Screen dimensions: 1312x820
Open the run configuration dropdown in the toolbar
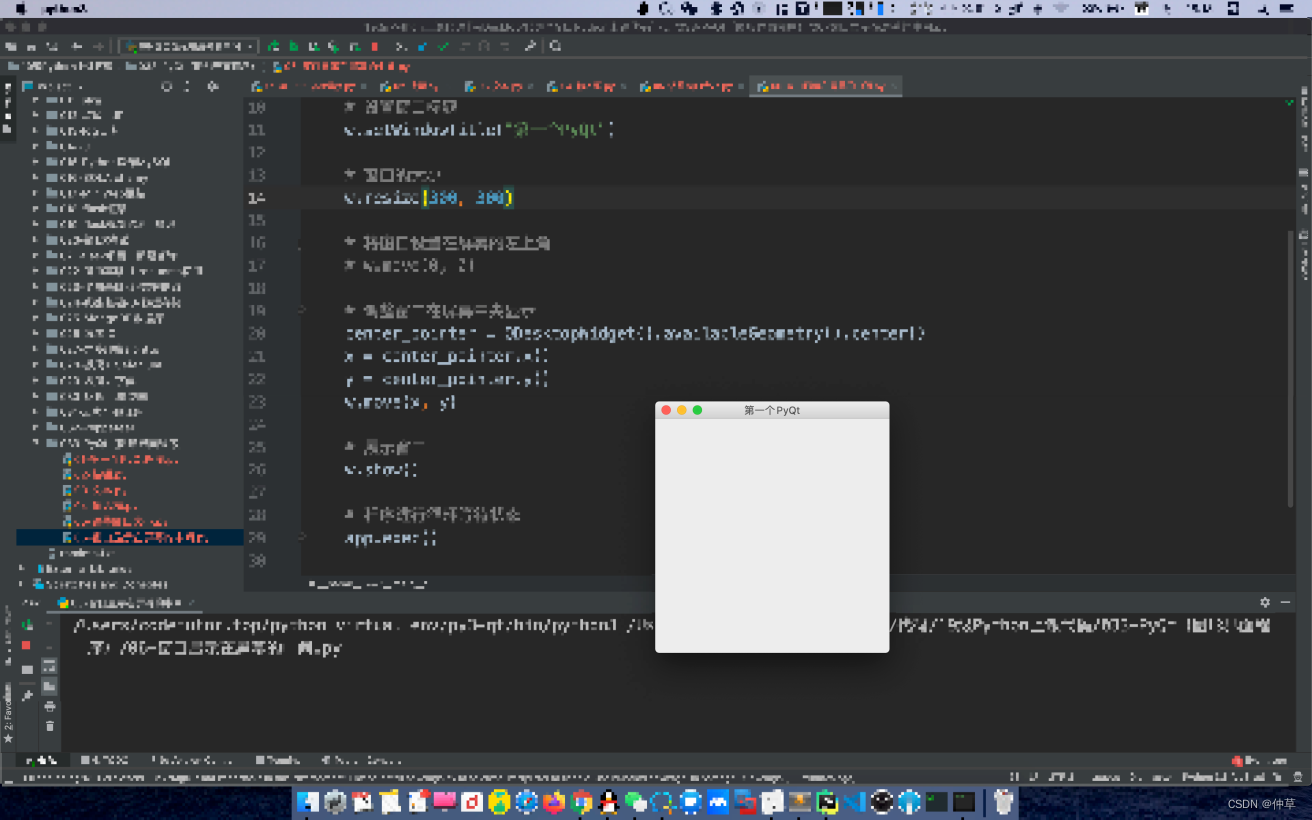190,46
